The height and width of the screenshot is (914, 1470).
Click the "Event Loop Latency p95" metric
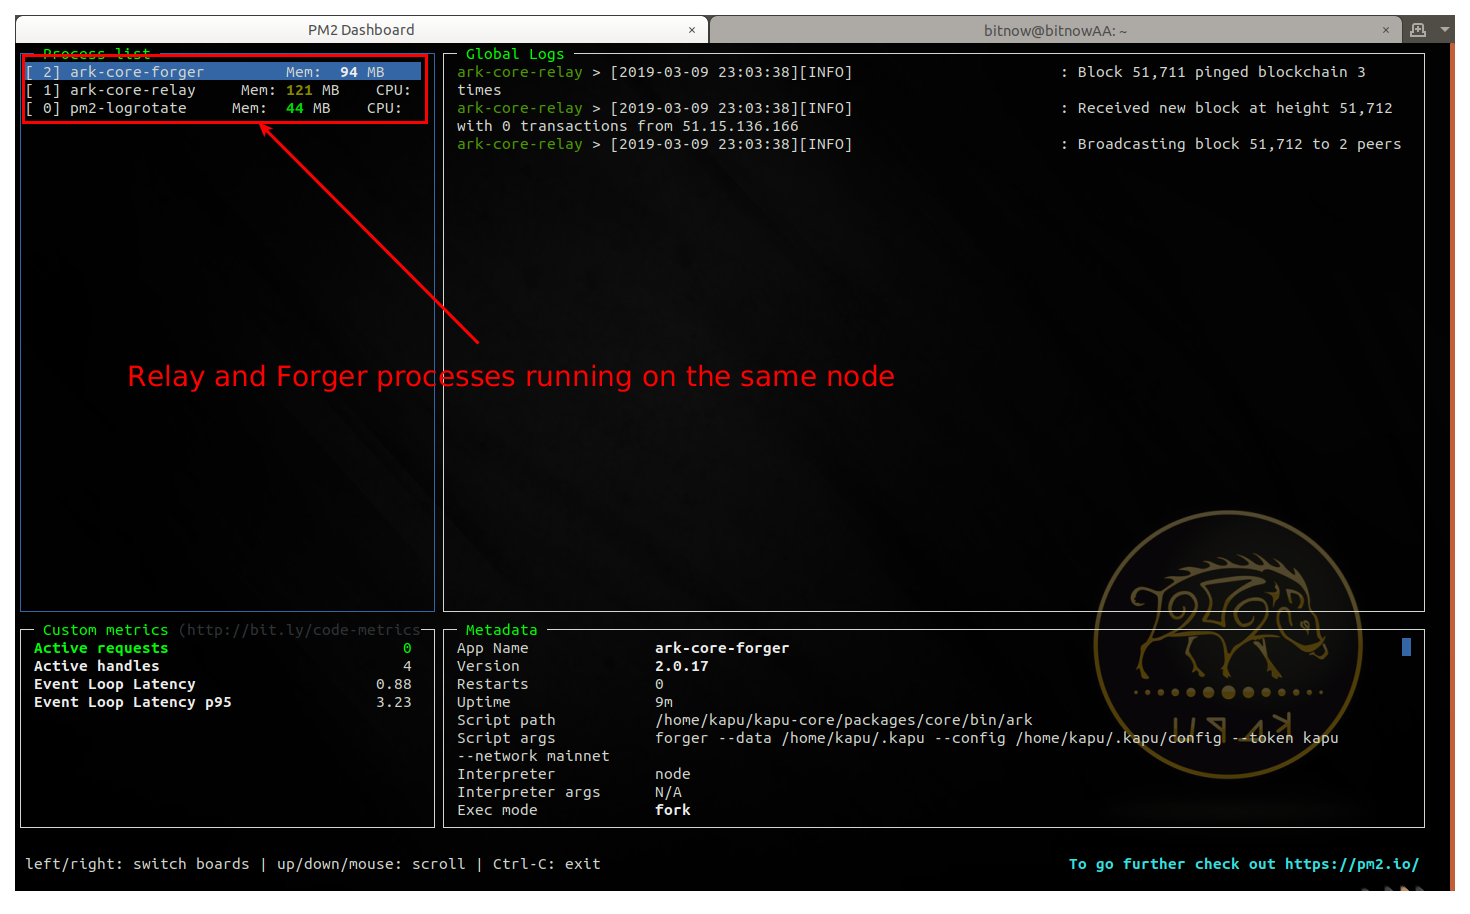click(132, 702)
